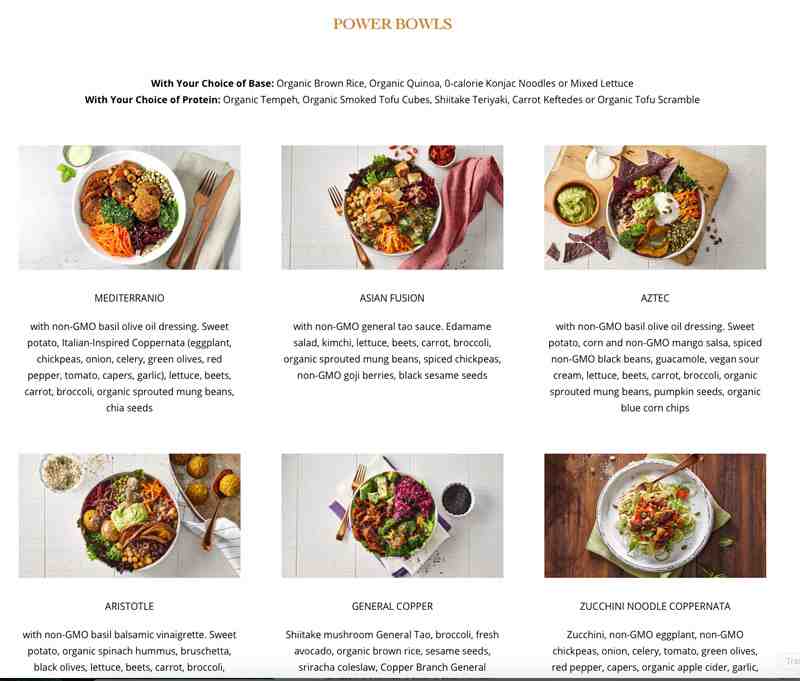The height and width of the screenshot is (681, 800).
Task: Click the ARISTOTLE title
Action: coord(129,606)
